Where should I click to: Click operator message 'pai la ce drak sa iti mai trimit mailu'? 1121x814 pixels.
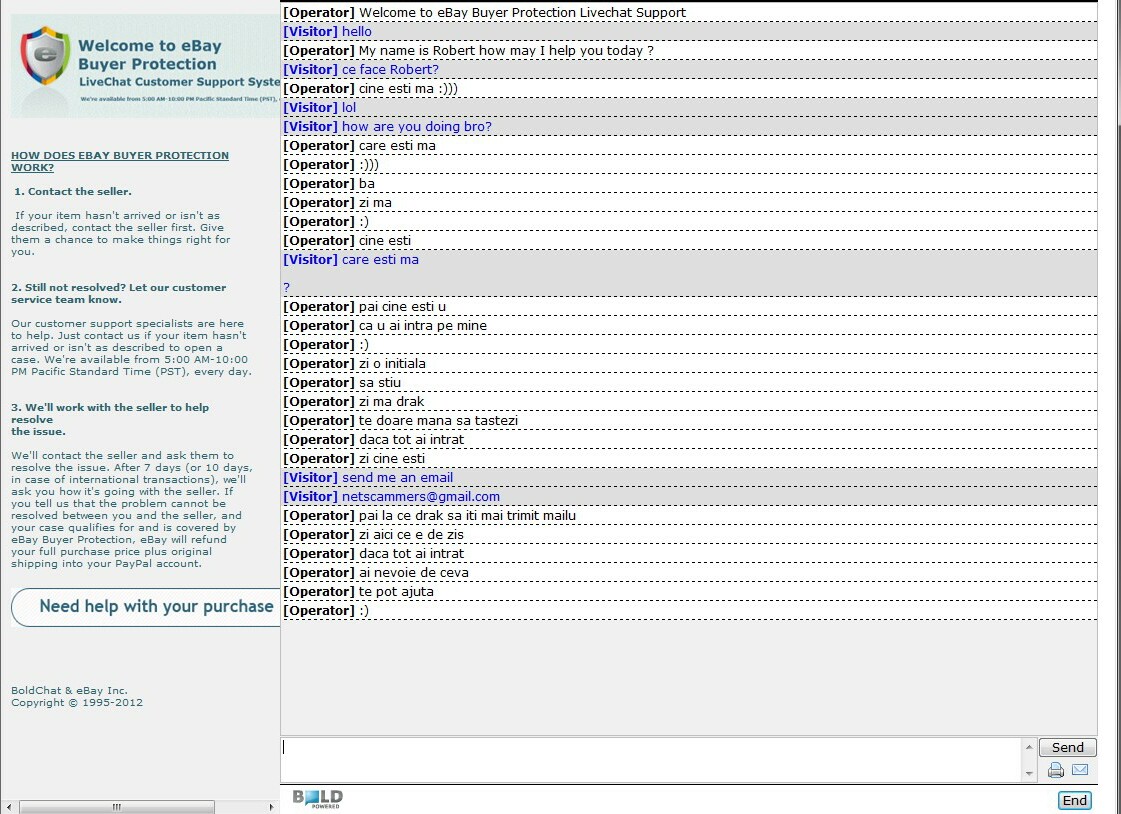click(467, 516)
